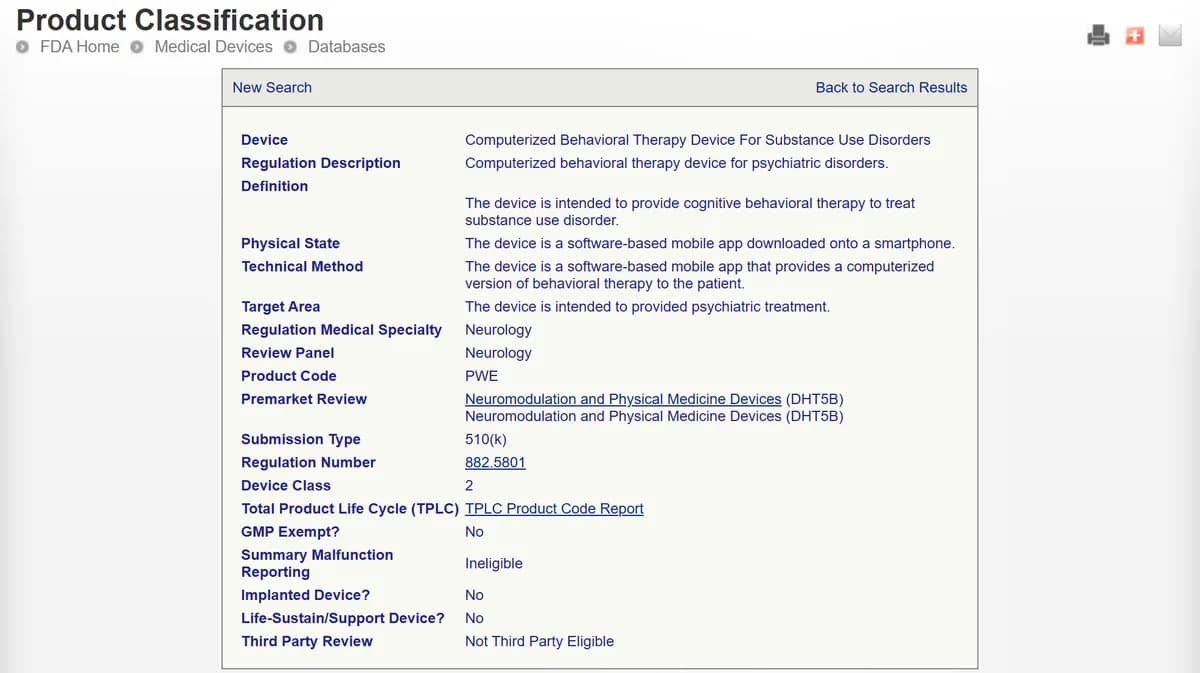Screen dimensions: 1200x673
Task: Open TPLC Product Code Report link
Action: 554,508
